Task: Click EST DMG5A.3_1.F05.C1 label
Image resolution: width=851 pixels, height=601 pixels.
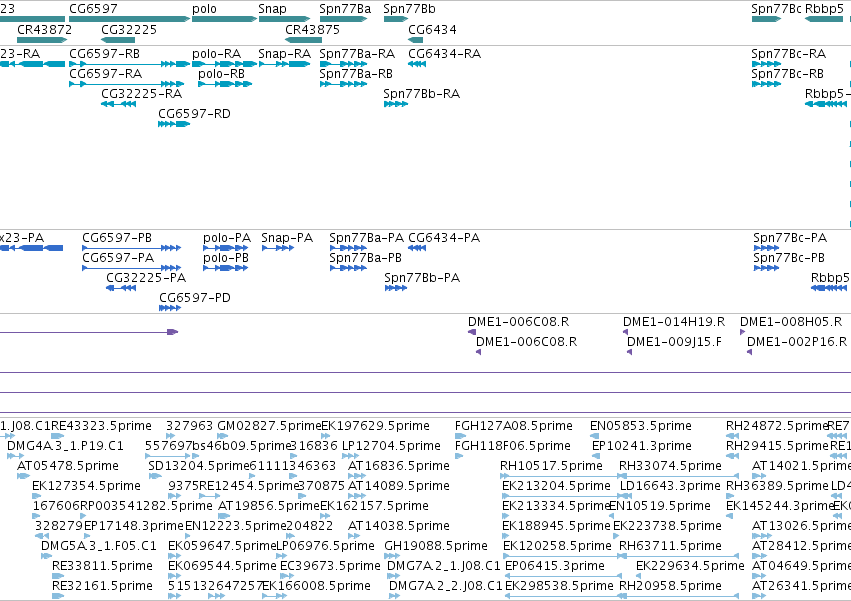Action: point(99,546)
